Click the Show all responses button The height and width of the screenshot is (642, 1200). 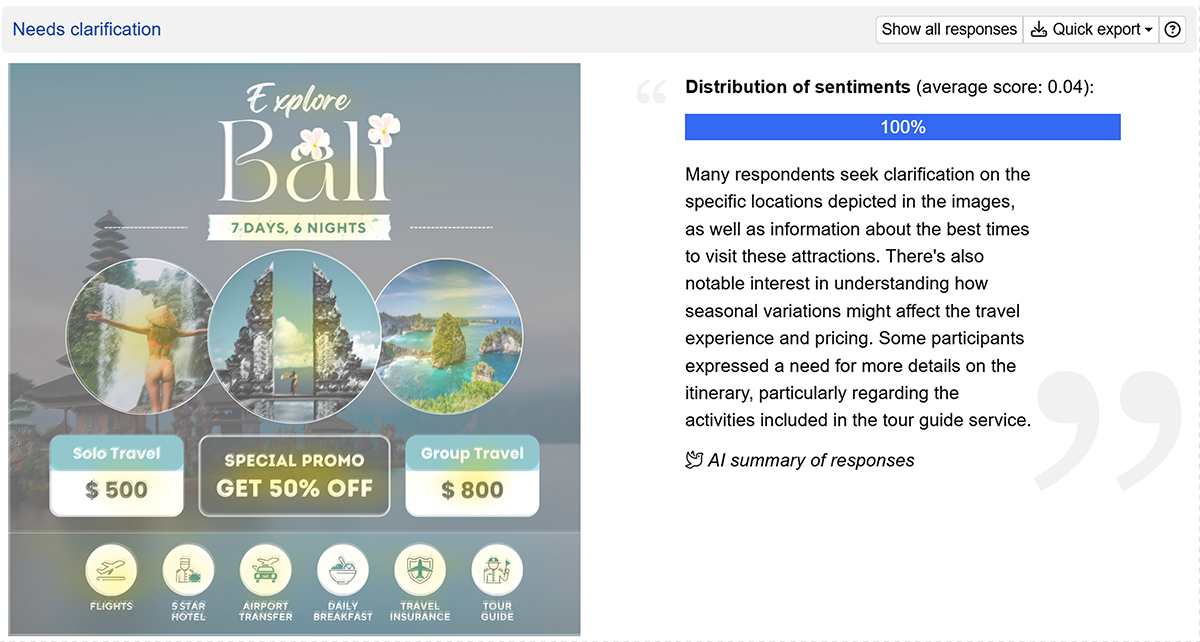[x=948, y=29]
